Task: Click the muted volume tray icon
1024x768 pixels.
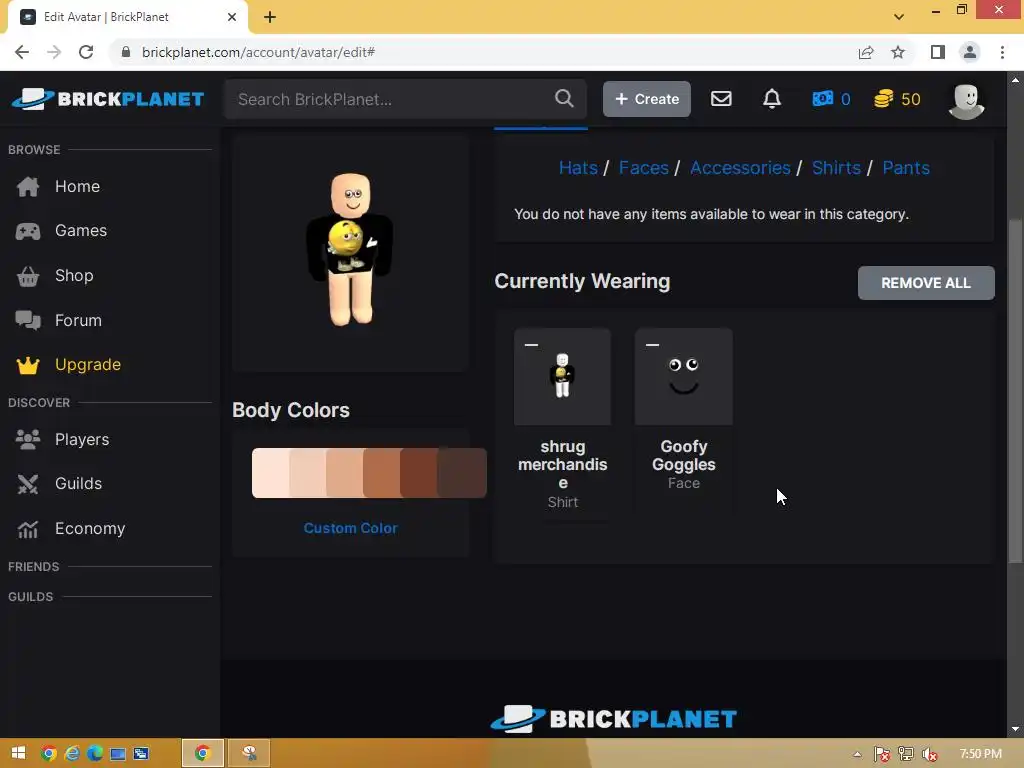Action: coord(929,754)
